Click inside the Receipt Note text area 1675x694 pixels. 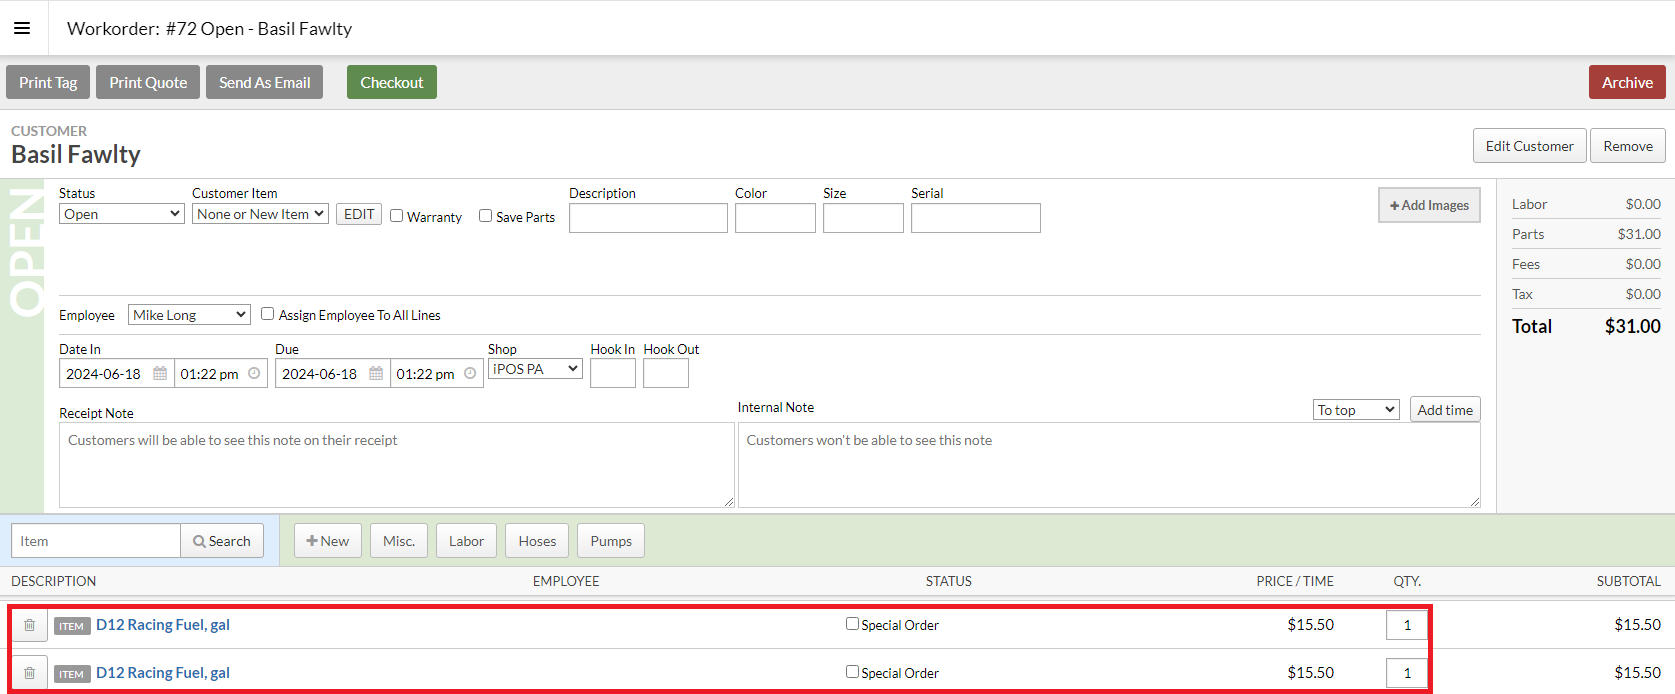tap(397, 465)
